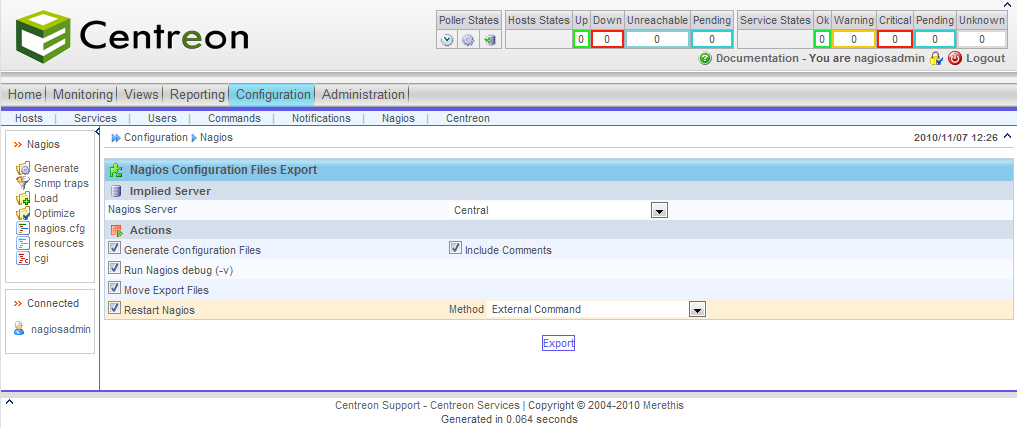Click the breadcrumb double-arrow icon
The width and height of the screenshot is (1017, 428).
pyautogui.click(x=116, y=138)
